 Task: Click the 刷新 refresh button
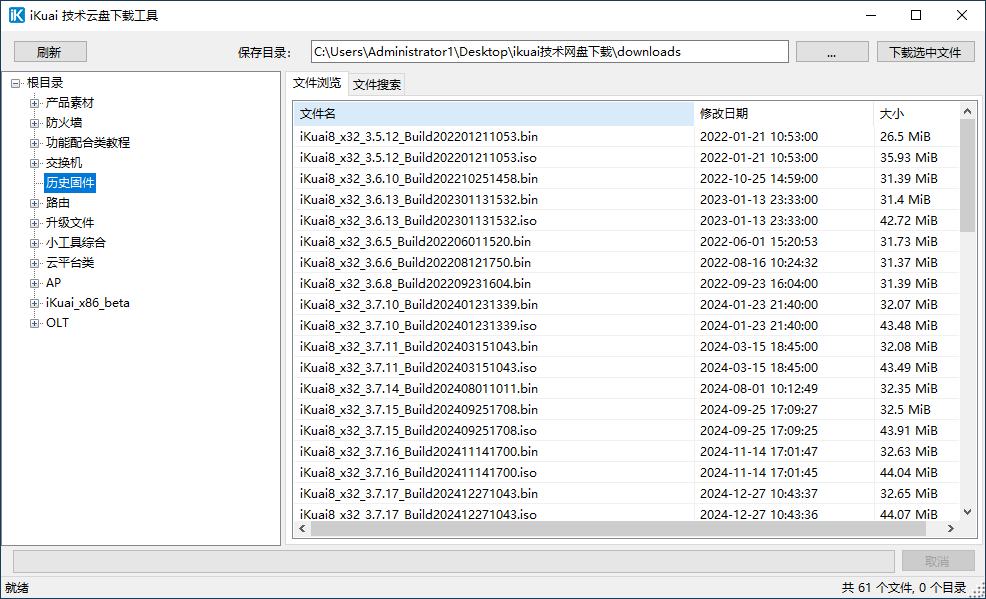50,52
